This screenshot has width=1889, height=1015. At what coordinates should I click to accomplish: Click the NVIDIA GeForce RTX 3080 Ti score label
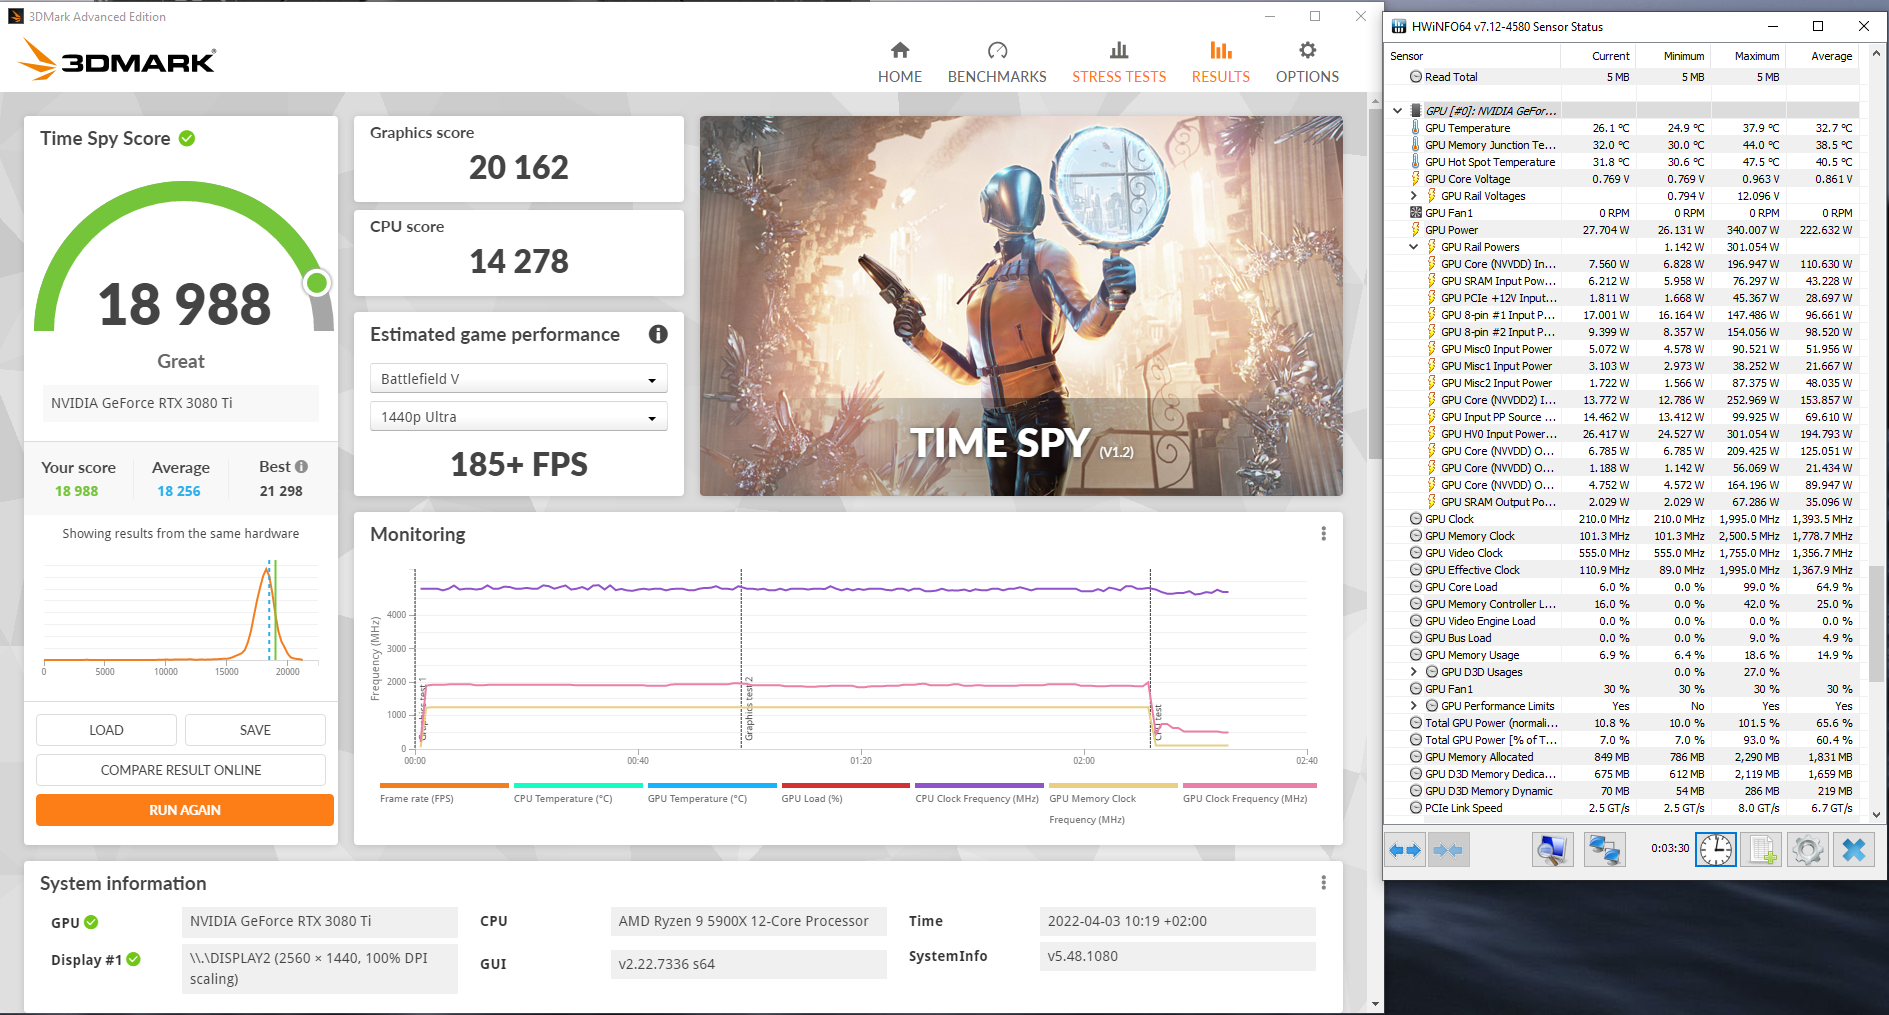pyautogui.click(x=181, y=403)
